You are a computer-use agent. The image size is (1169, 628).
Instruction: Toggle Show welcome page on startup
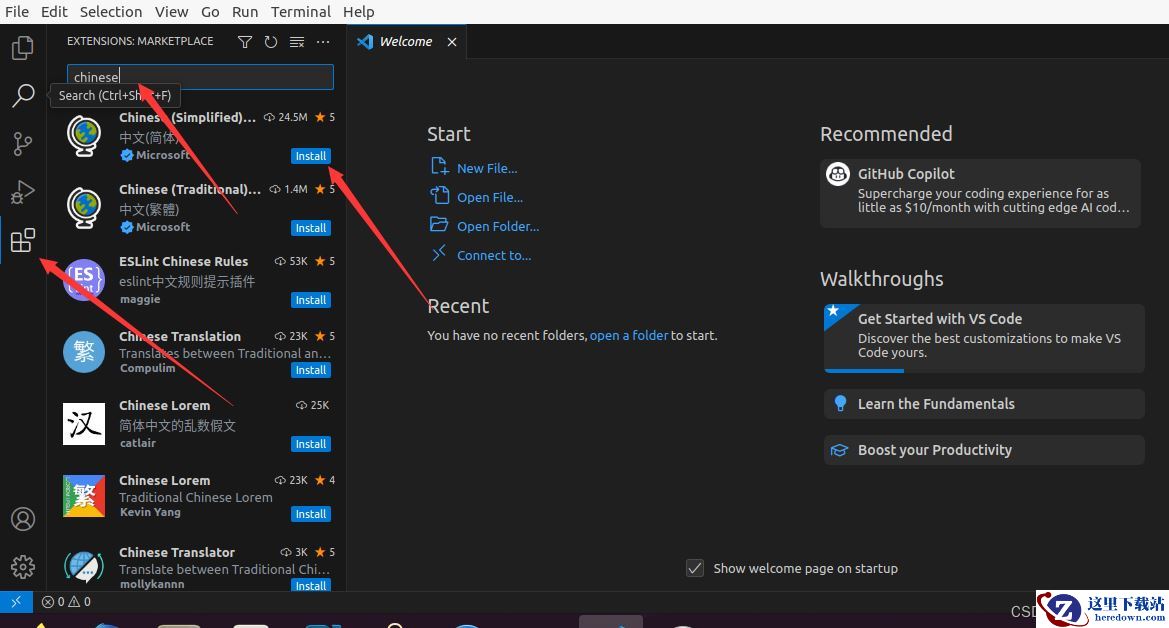tap(695, 568)
